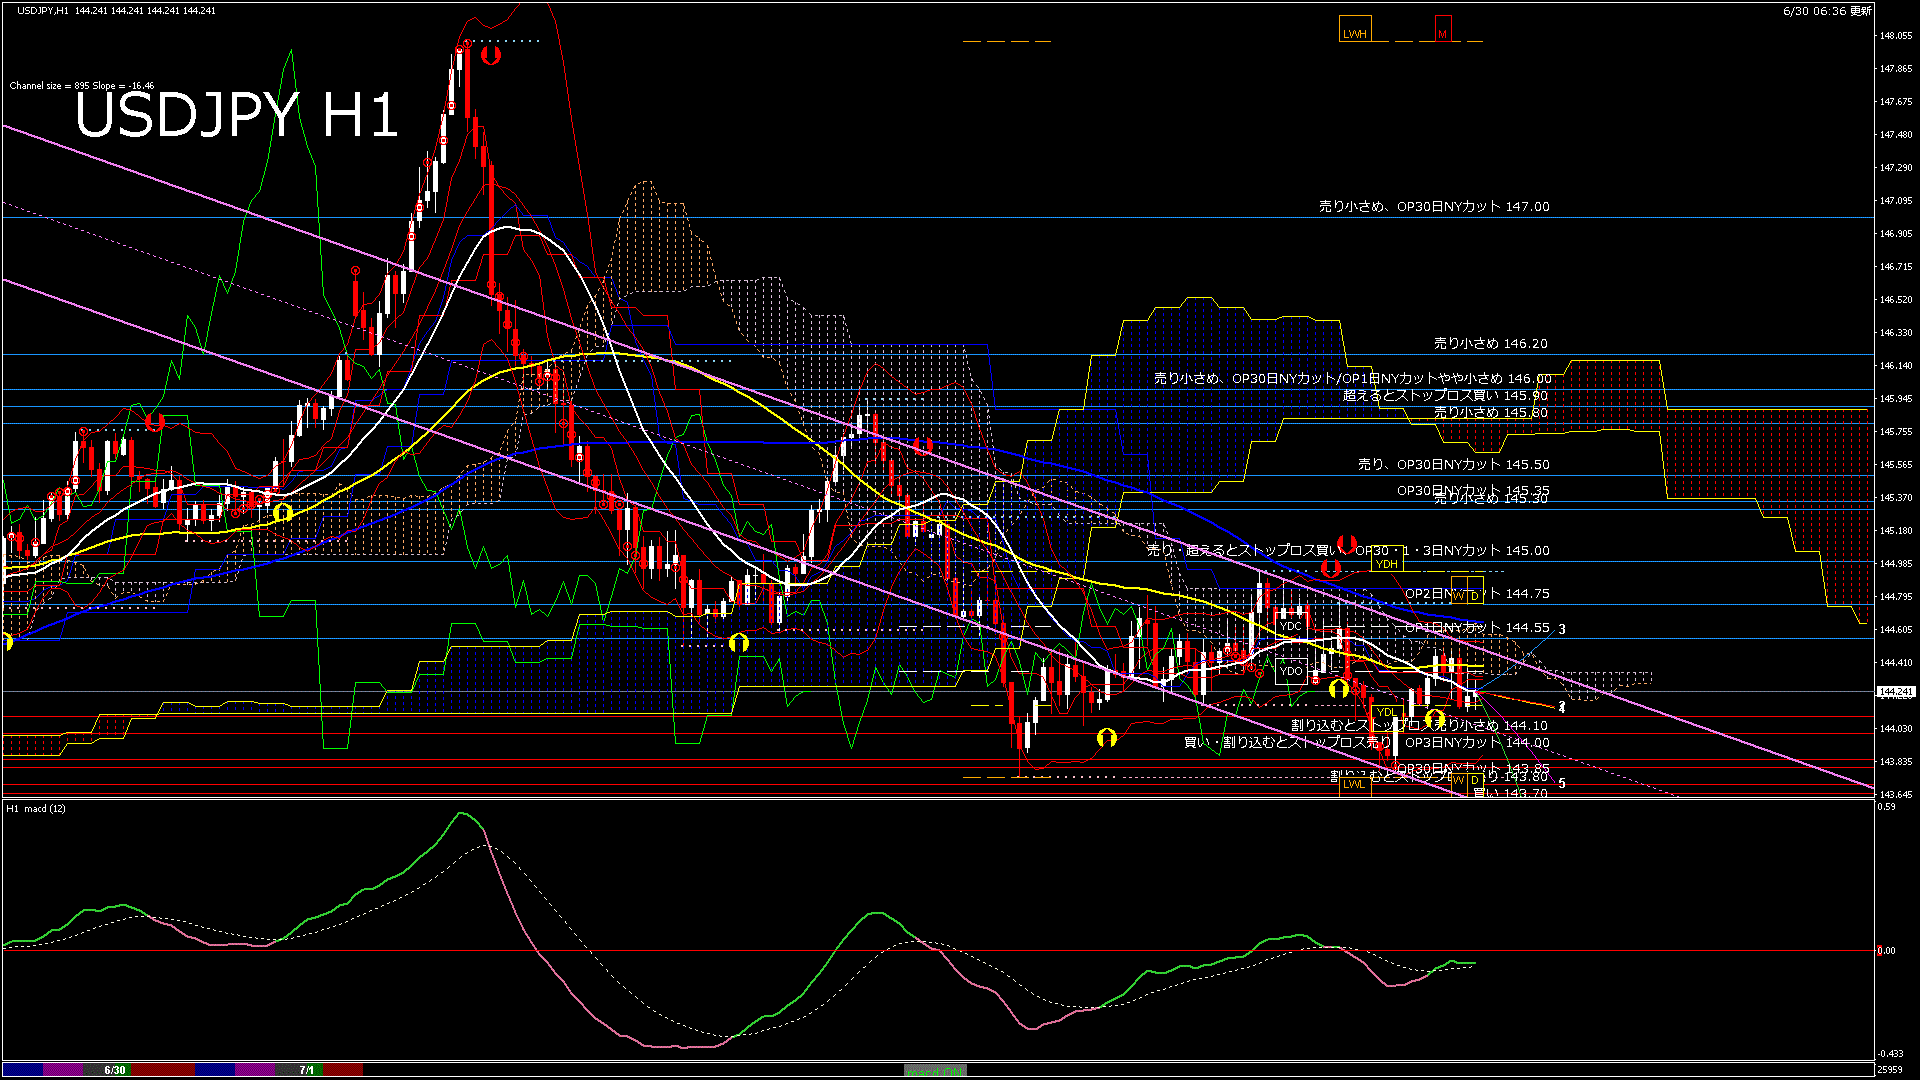
Task: Select the 売り小さめ 146.20 level label
Action: 1490,344
